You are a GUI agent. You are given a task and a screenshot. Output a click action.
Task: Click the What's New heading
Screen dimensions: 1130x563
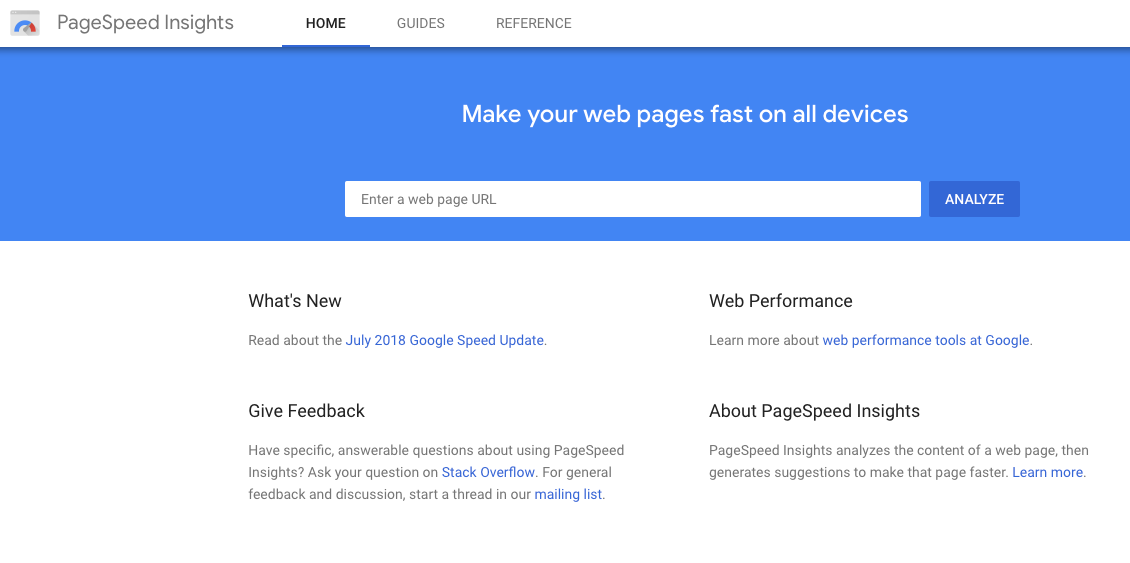[295, 301]
